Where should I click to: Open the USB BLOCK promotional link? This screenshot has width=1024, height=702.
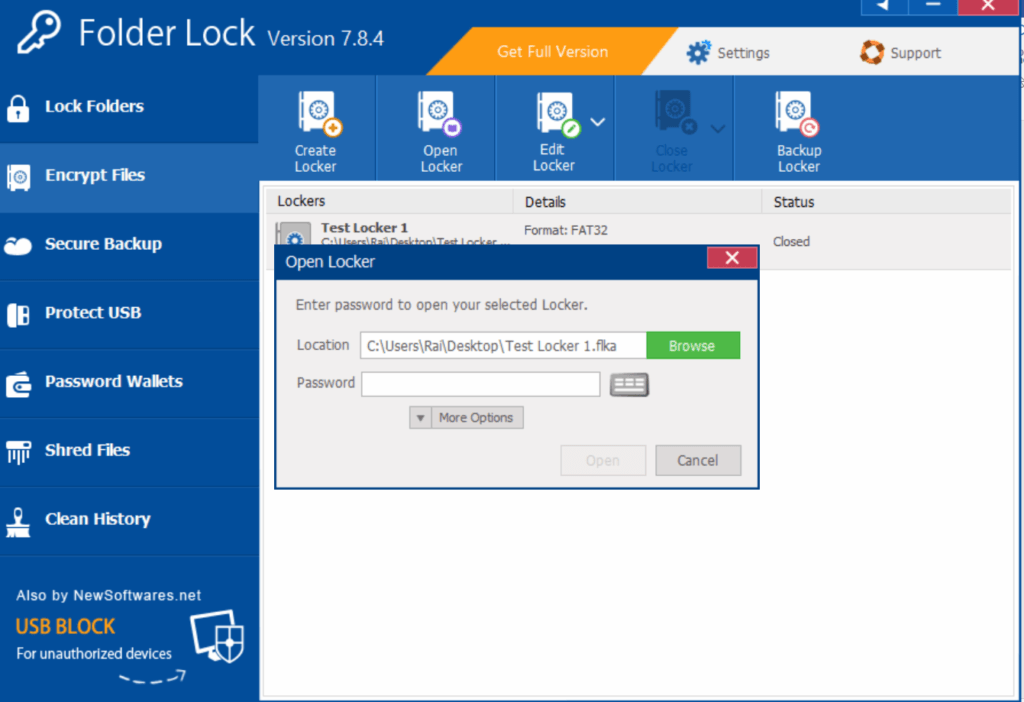[x=65, y=627]
